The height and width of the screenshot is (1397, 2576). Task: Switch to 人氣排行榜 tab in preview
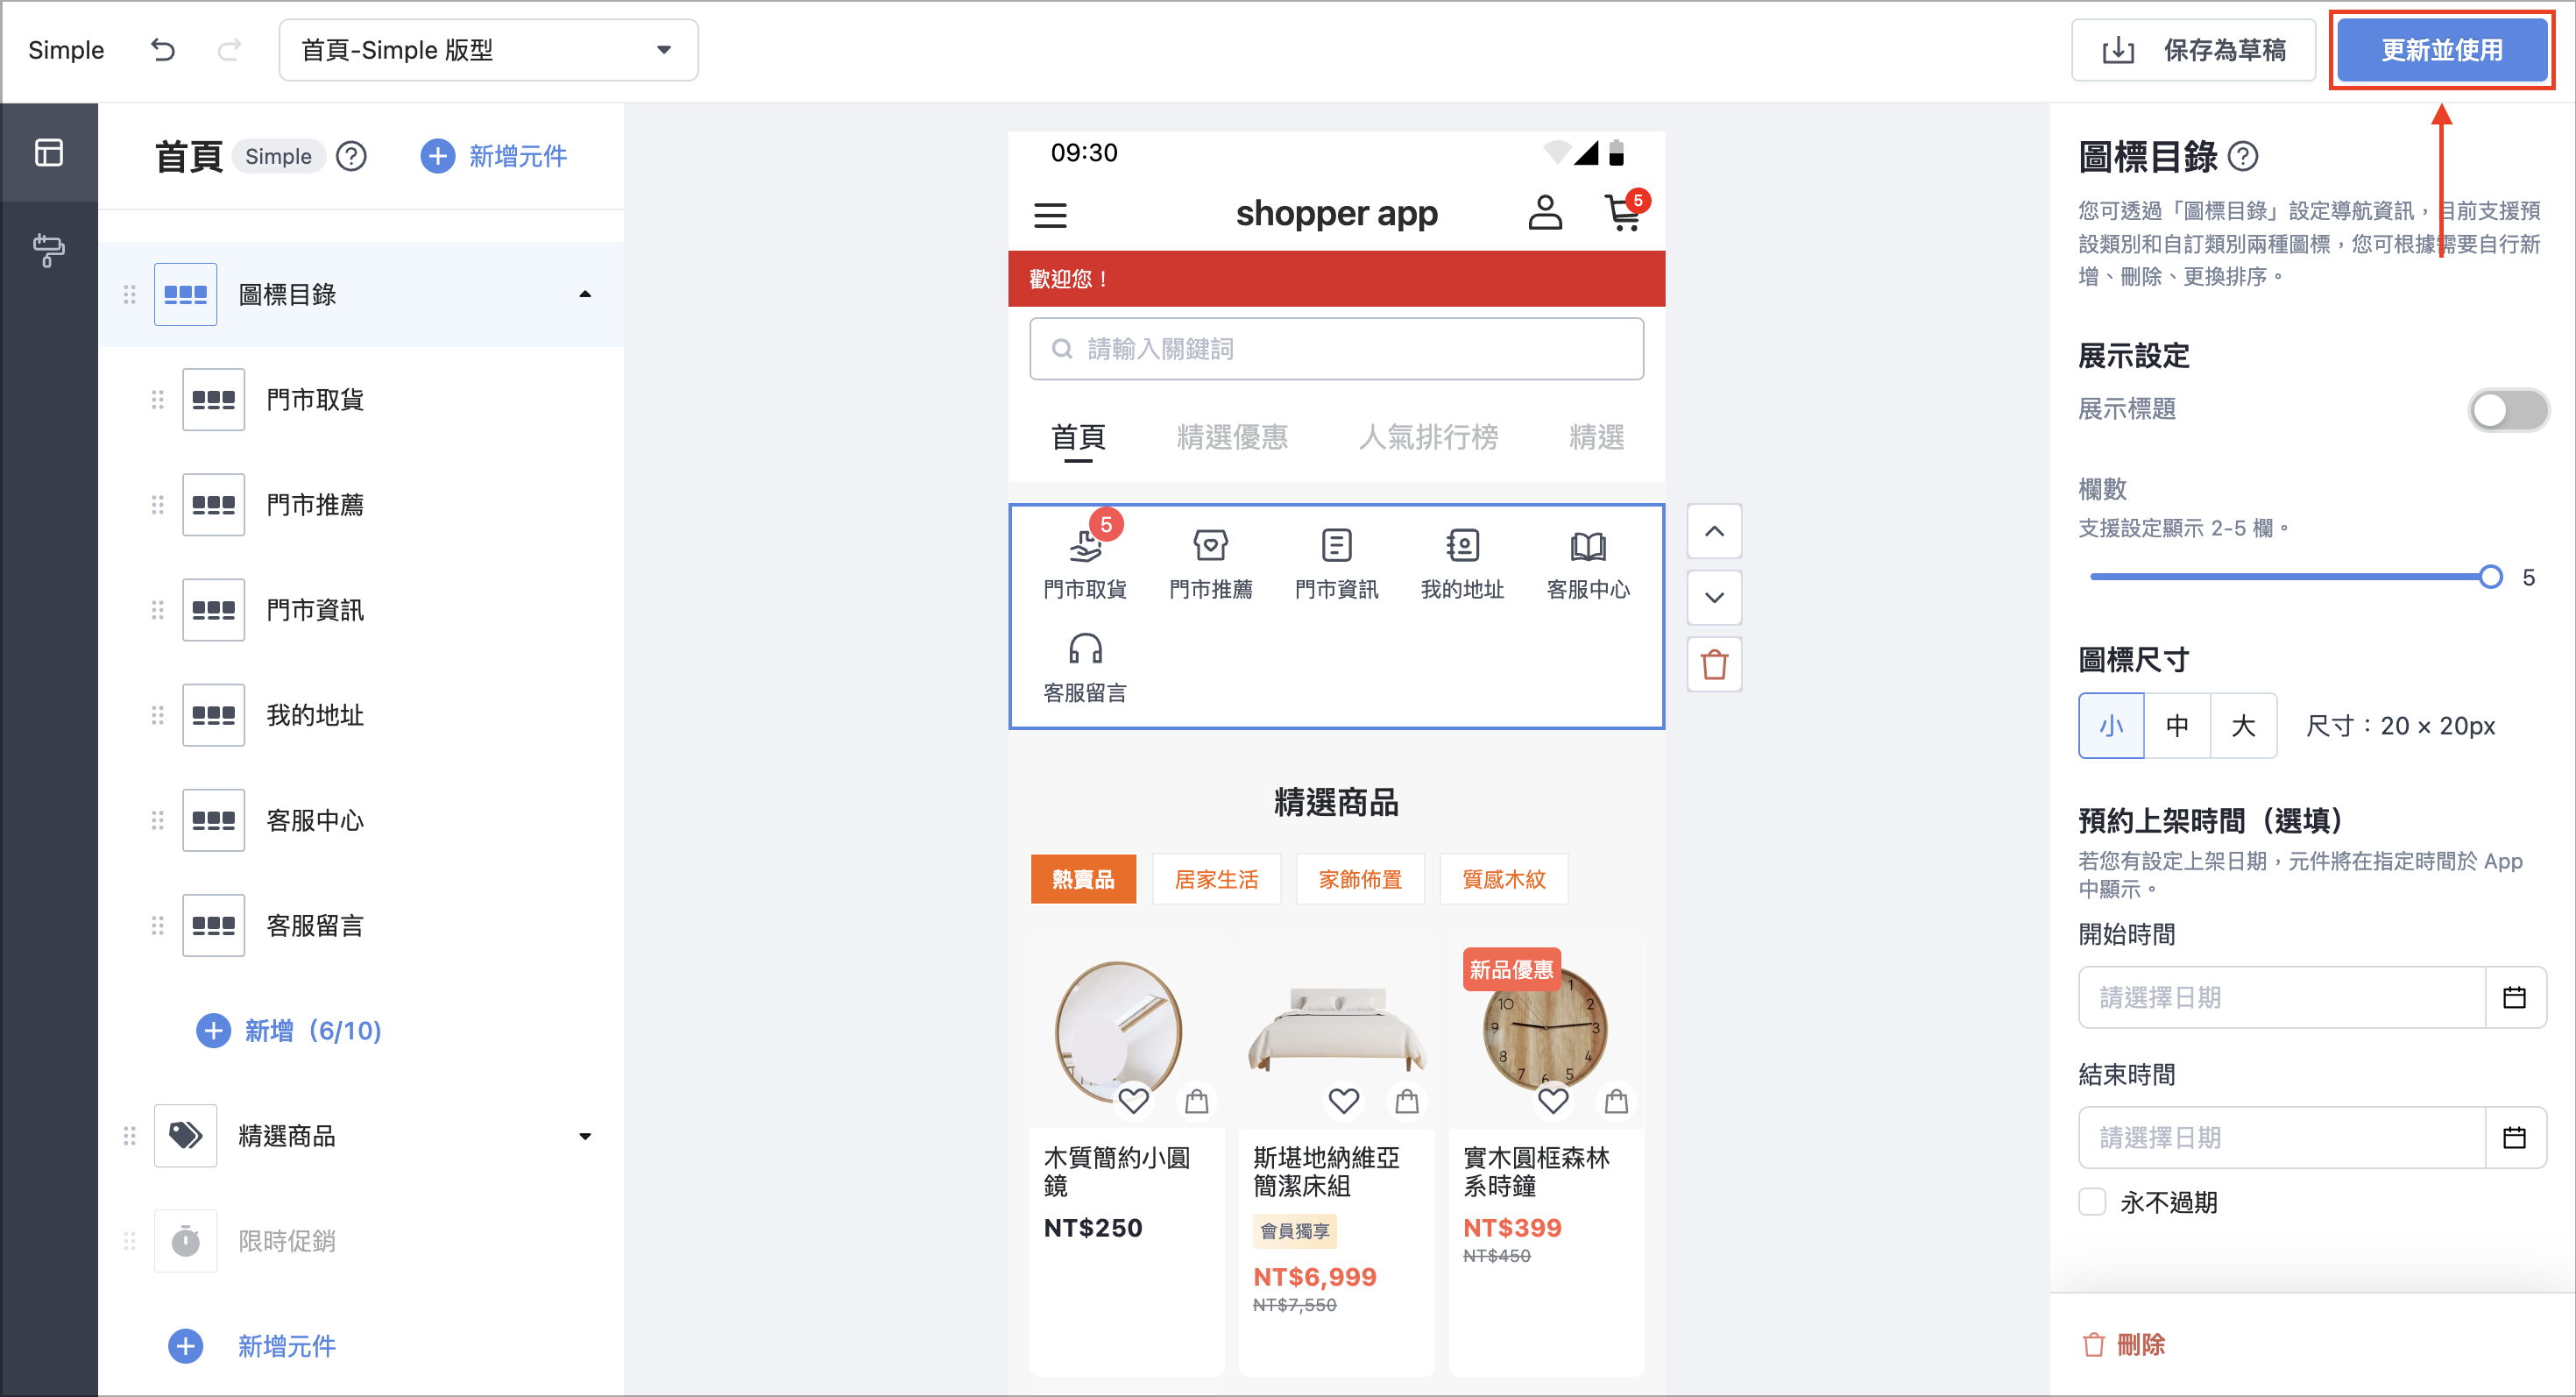[x=1428, y=437]
